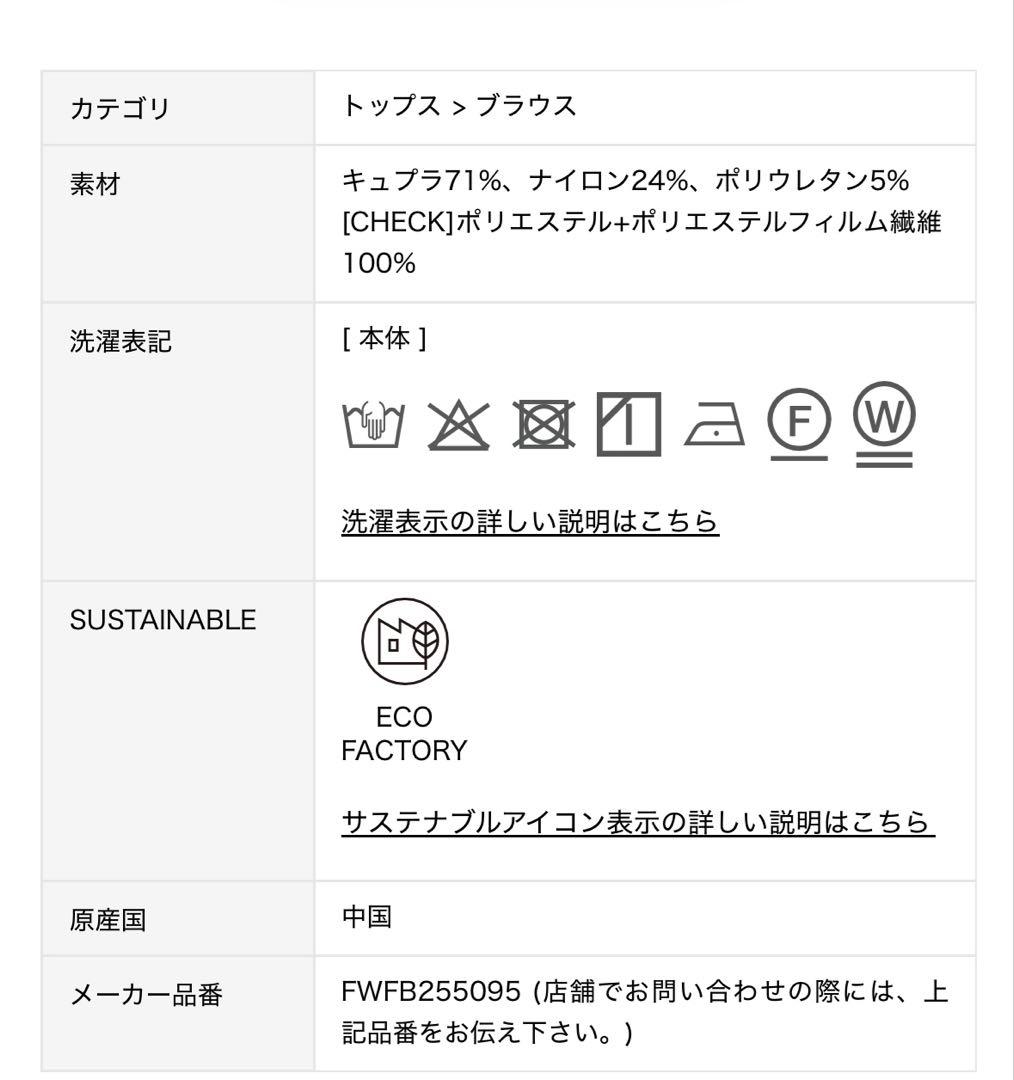Select the ECO FACTORY text label

tap(404, 733)
